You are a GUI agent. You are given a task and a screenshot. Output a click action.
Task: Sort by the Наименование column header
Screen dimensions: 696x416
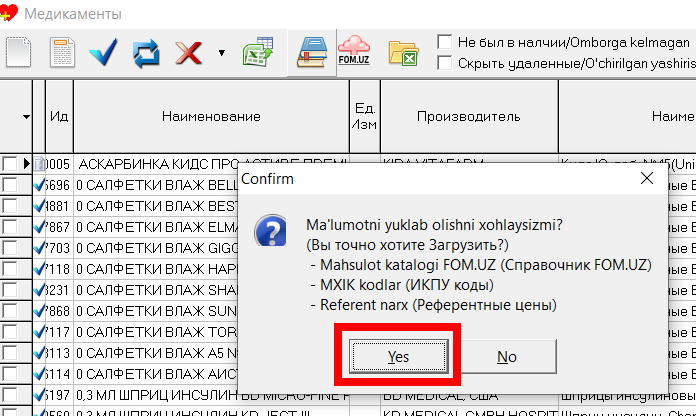(211, 116)
